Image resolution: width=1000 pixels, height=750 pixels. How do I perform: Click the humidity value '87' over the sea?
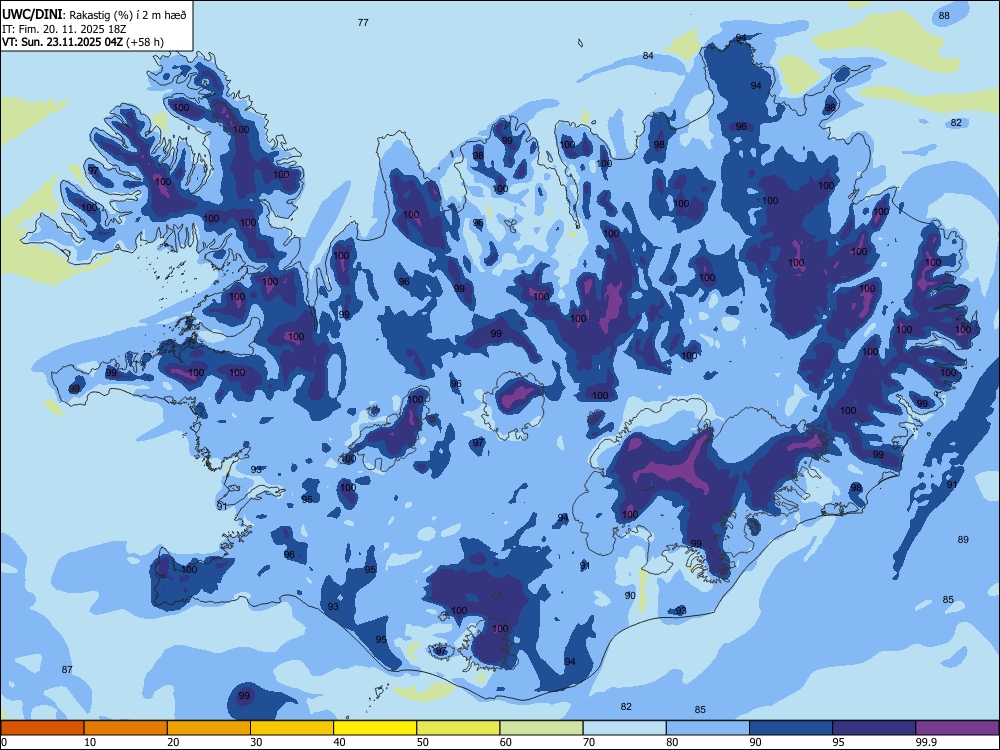point(67,669)
